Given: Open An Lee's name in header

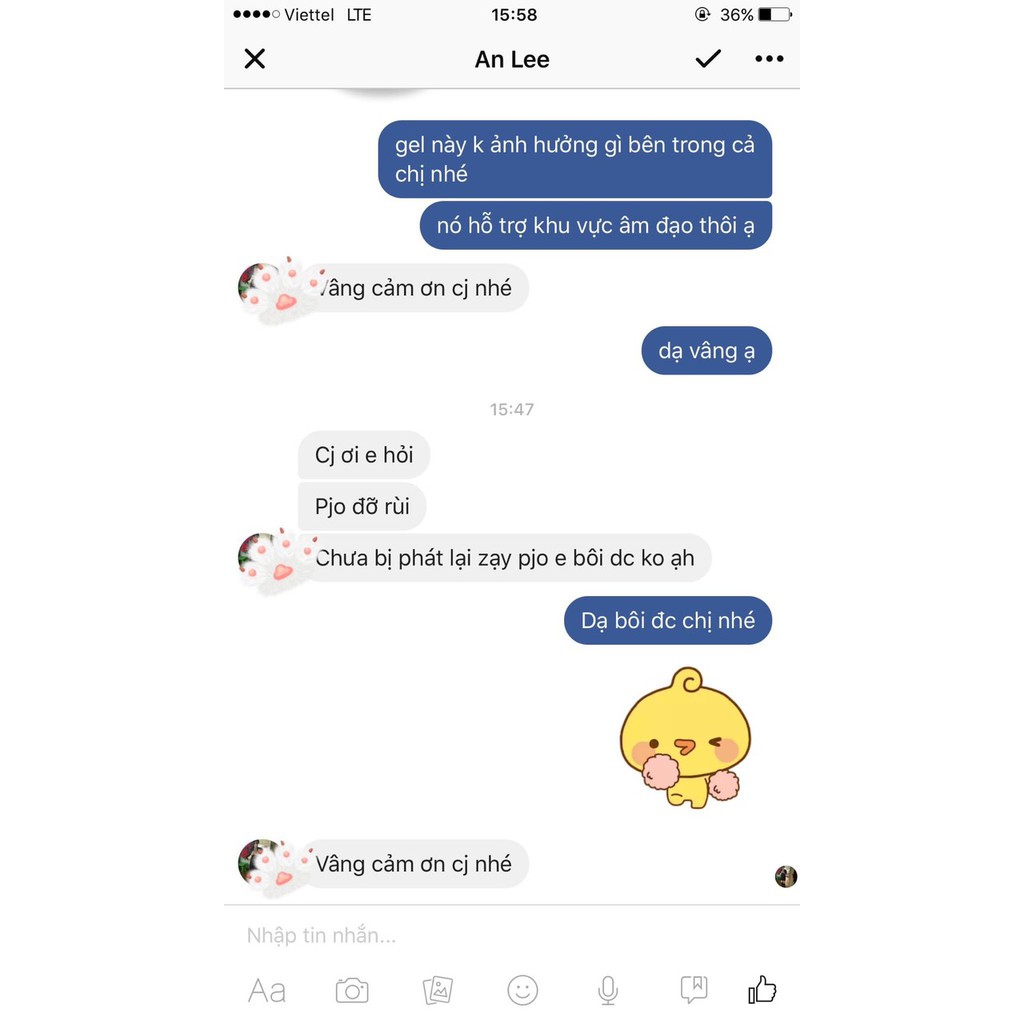Looking at the screenshot, I should click(512, 59).
